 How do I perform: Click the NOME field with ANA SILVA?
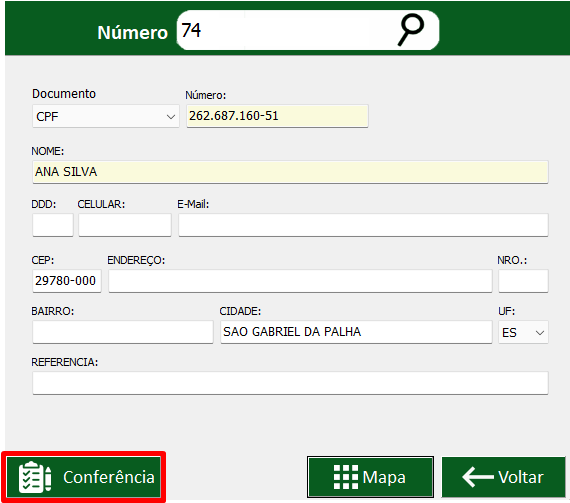290,172
